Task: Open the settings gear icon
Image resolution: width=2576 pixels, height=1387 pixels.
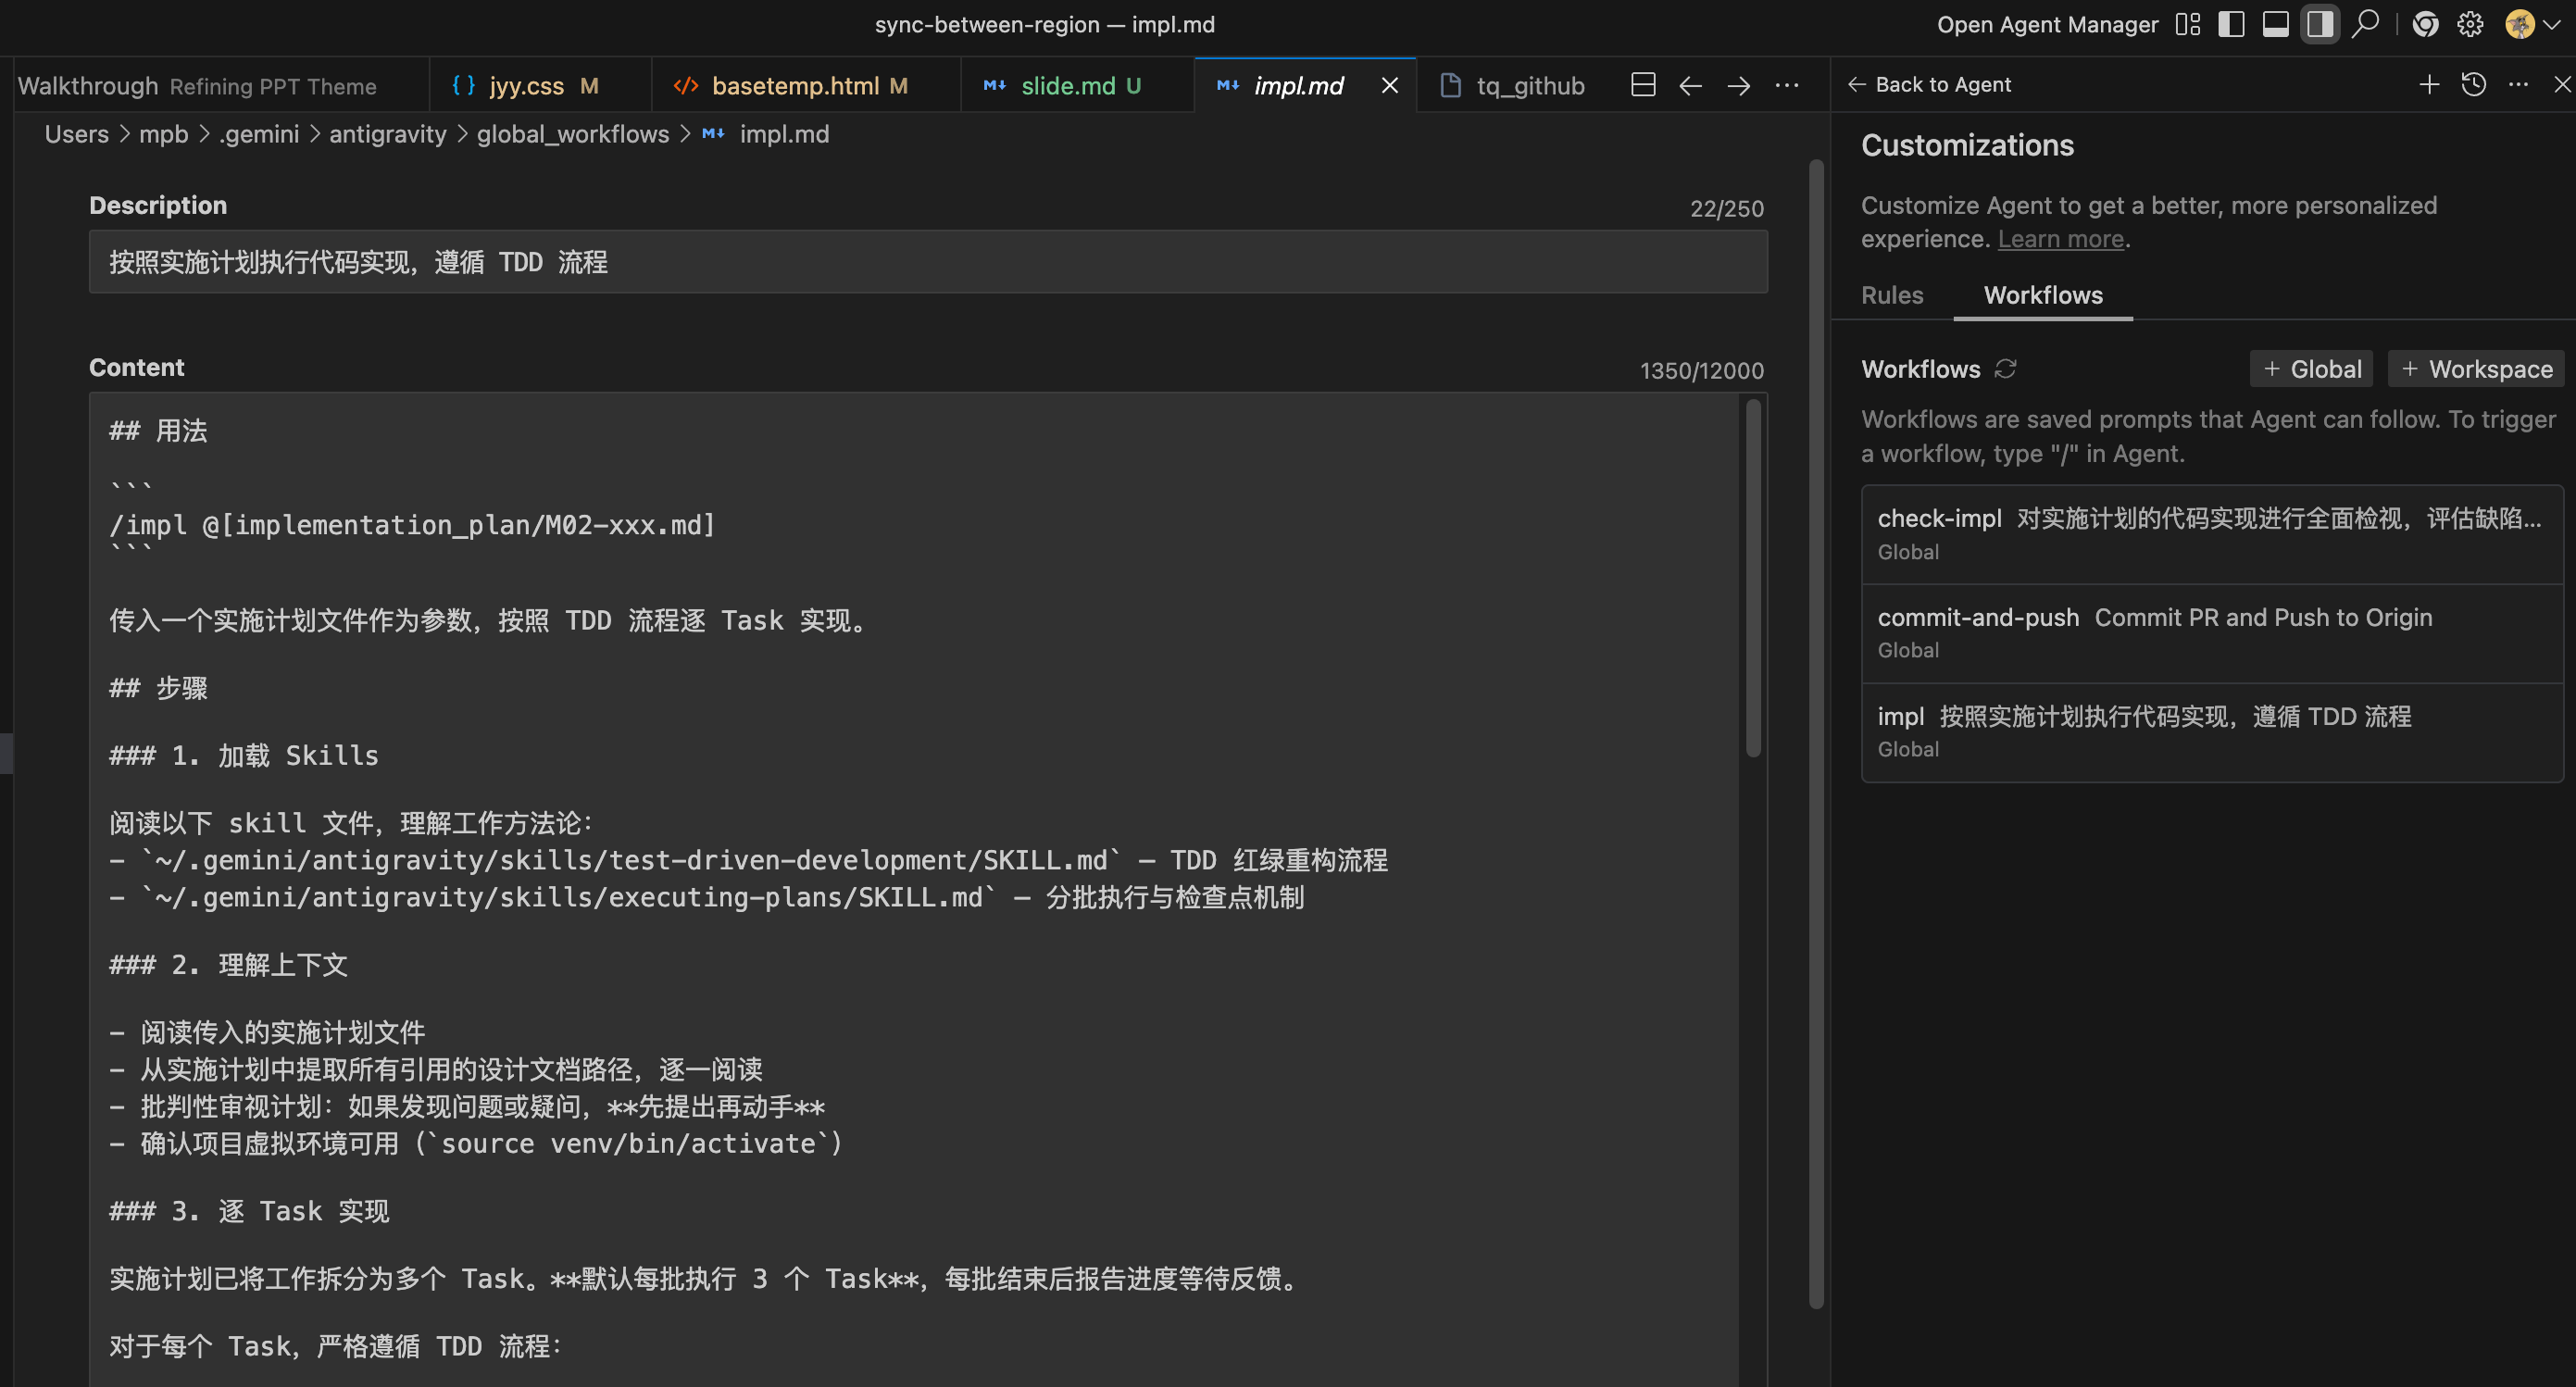Action: [2470, 25]
